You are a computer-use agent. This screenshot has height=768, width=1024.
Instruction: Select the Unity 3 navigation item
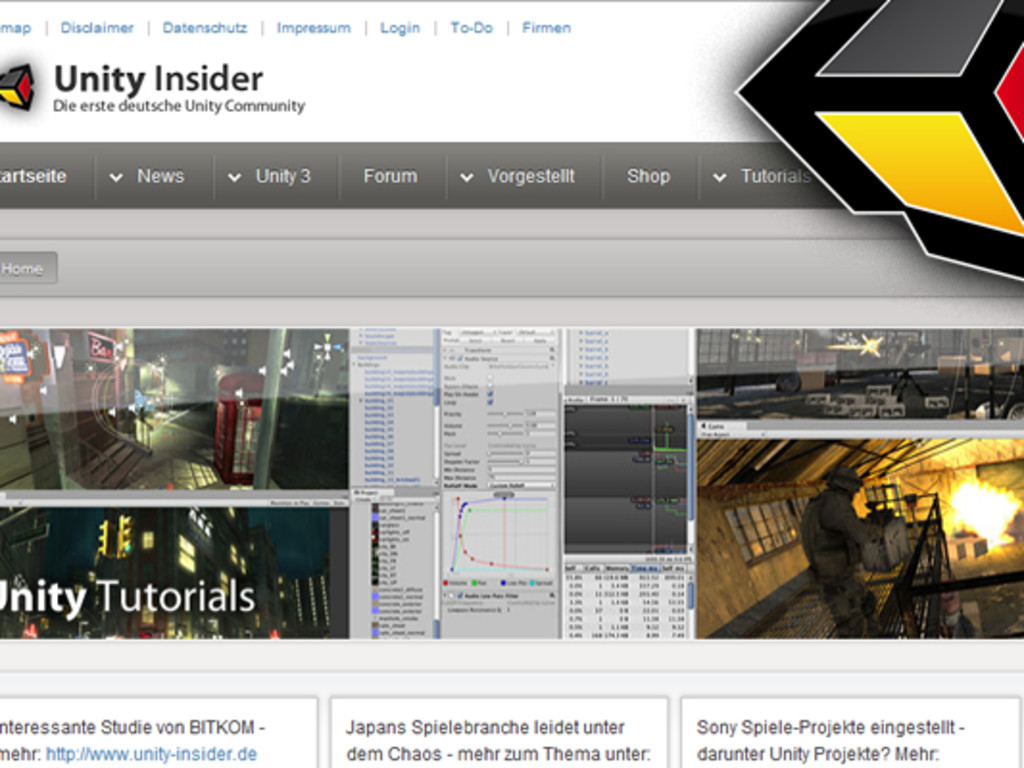tap(283, 176)
